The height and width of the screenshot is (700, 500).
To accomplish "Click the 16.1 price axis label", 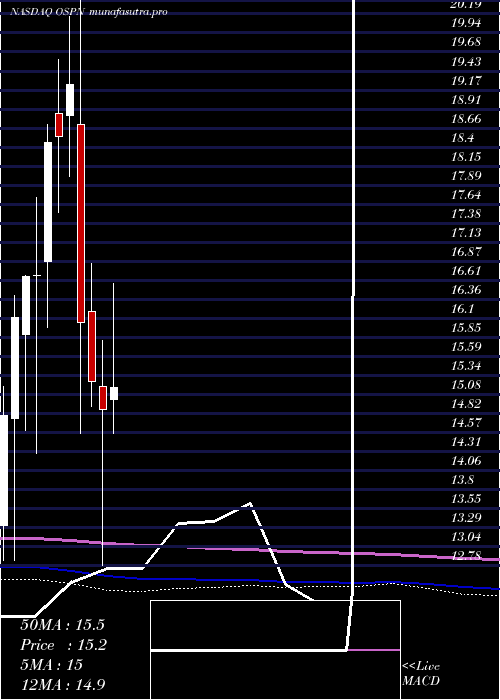I will pos(462,309).
